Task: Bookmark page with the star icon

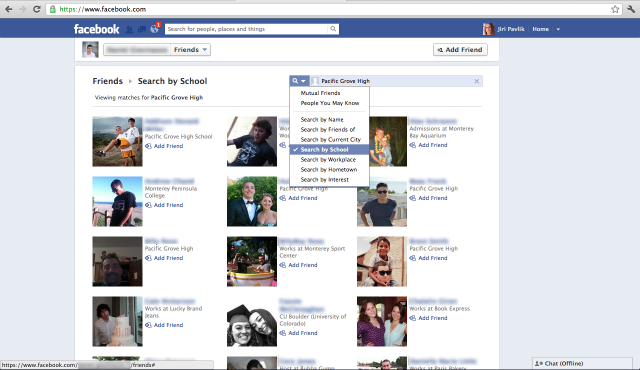Action: coord(615,9)
